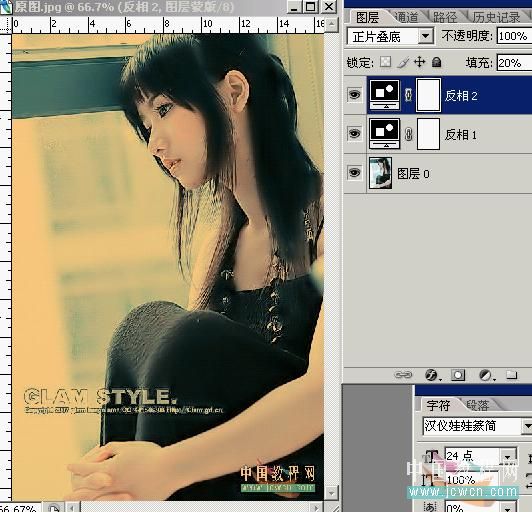This screenshot has width=532, height=512.
Task: Switch to the 图层 tab
Action: 367,17
